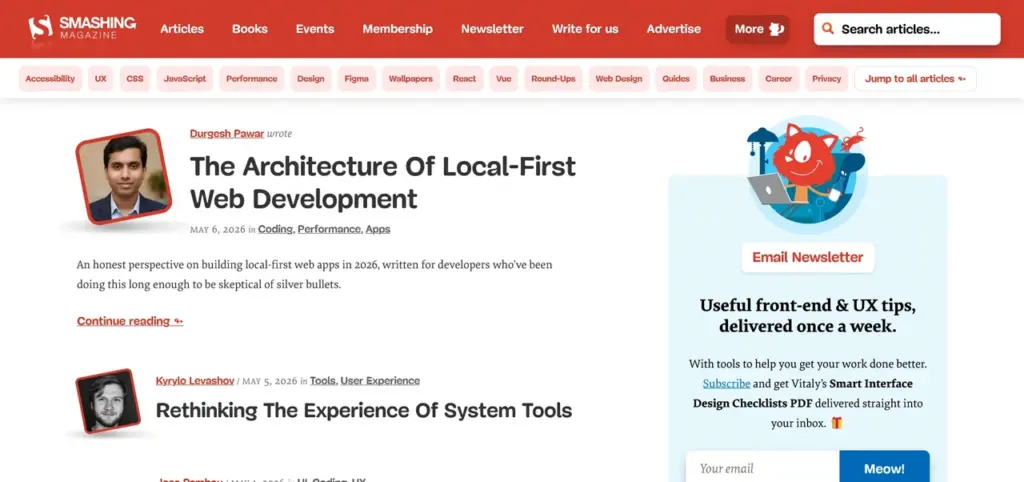1024x482 pixels.
Task: Pick the Design category tag
Action: (311, 78)
